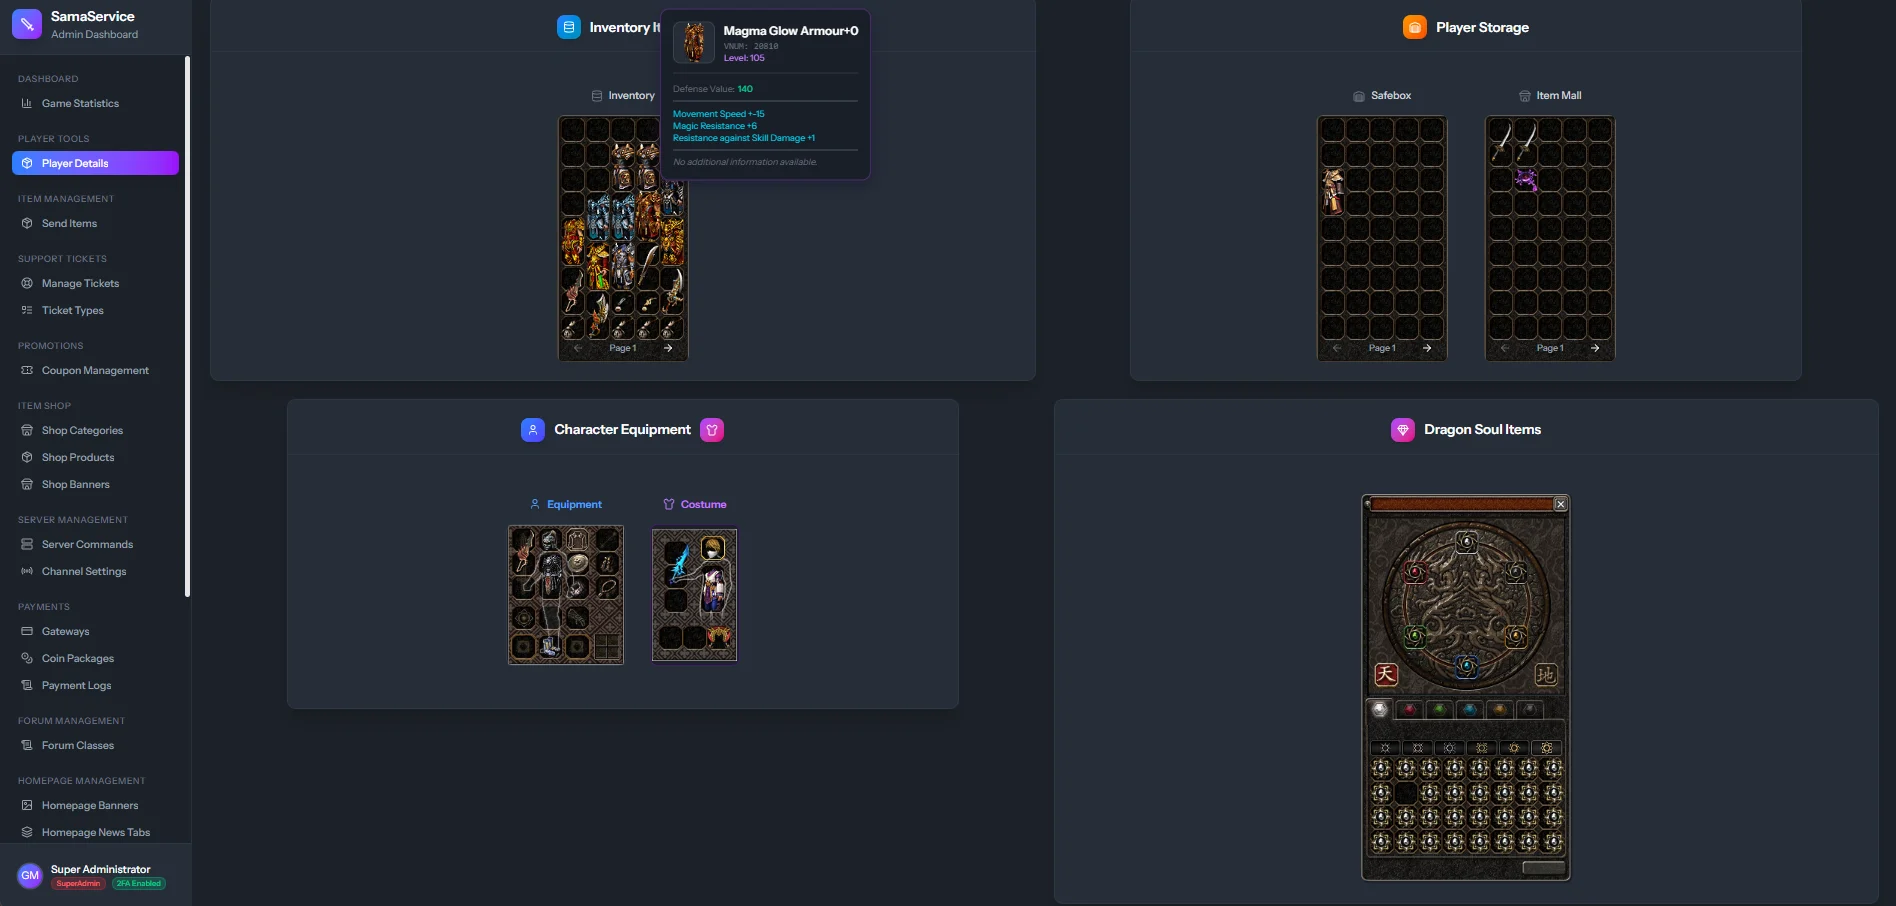
Task: Select the first grade filter above soul grid
Action: tap(1385, 748)
